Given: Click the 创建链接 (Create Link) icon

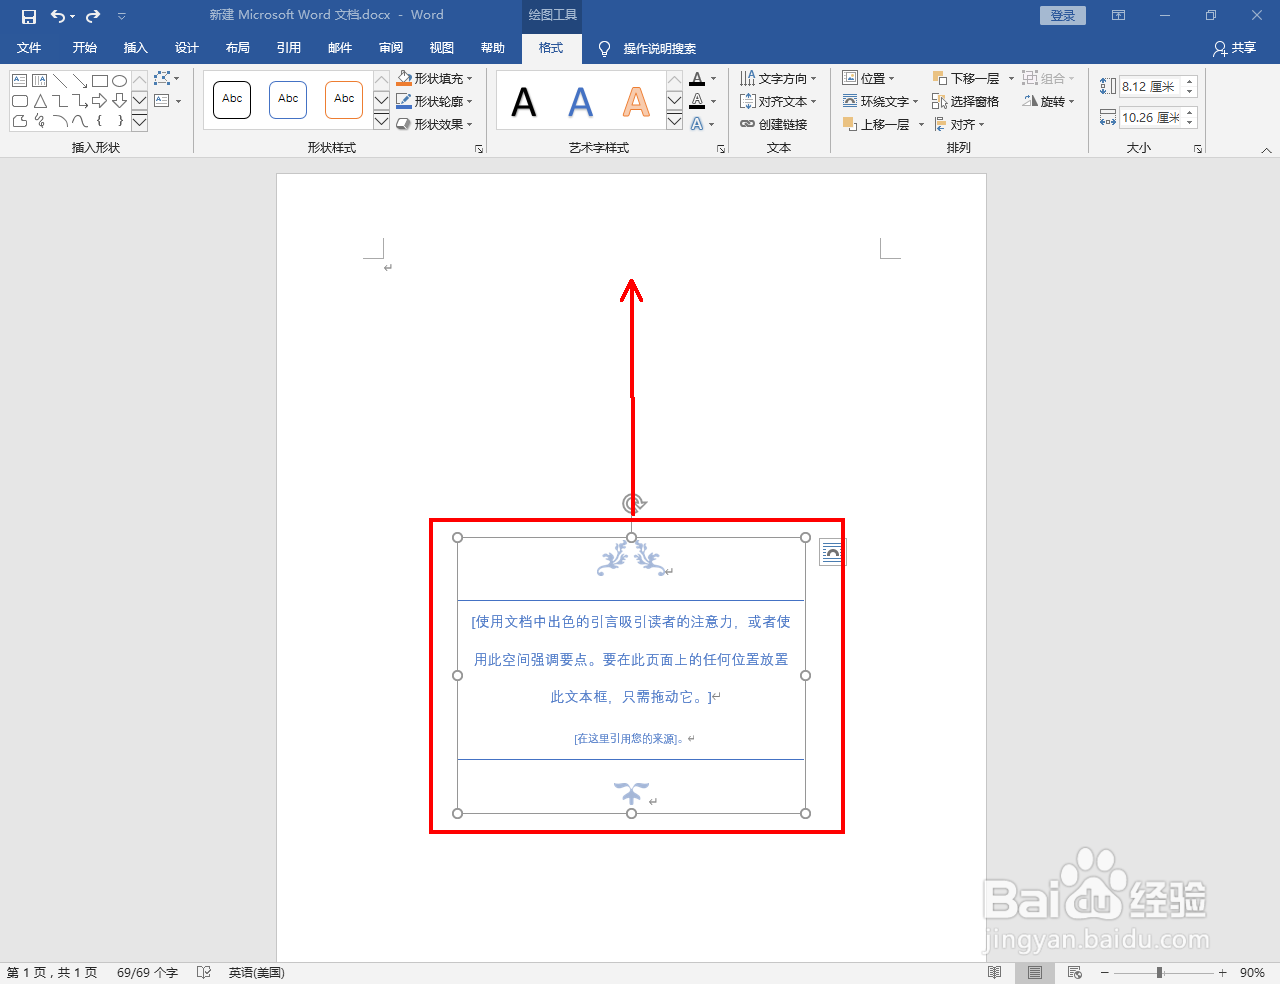Looking at the screenshot, I should tap(749, 124).
